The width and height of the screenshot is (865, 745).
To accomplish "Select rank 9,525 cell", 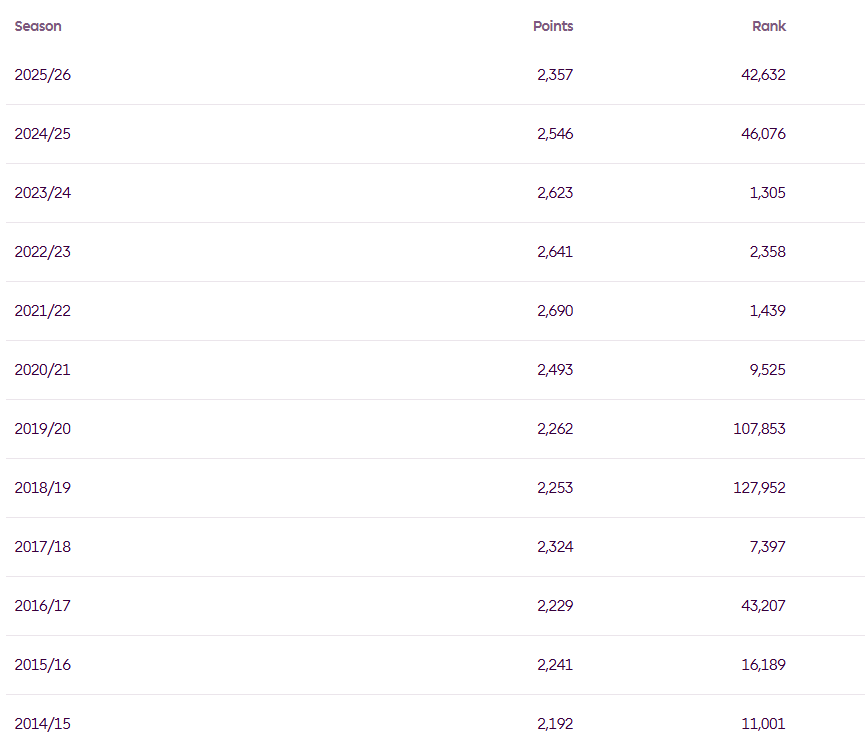I will click(767, 370).
